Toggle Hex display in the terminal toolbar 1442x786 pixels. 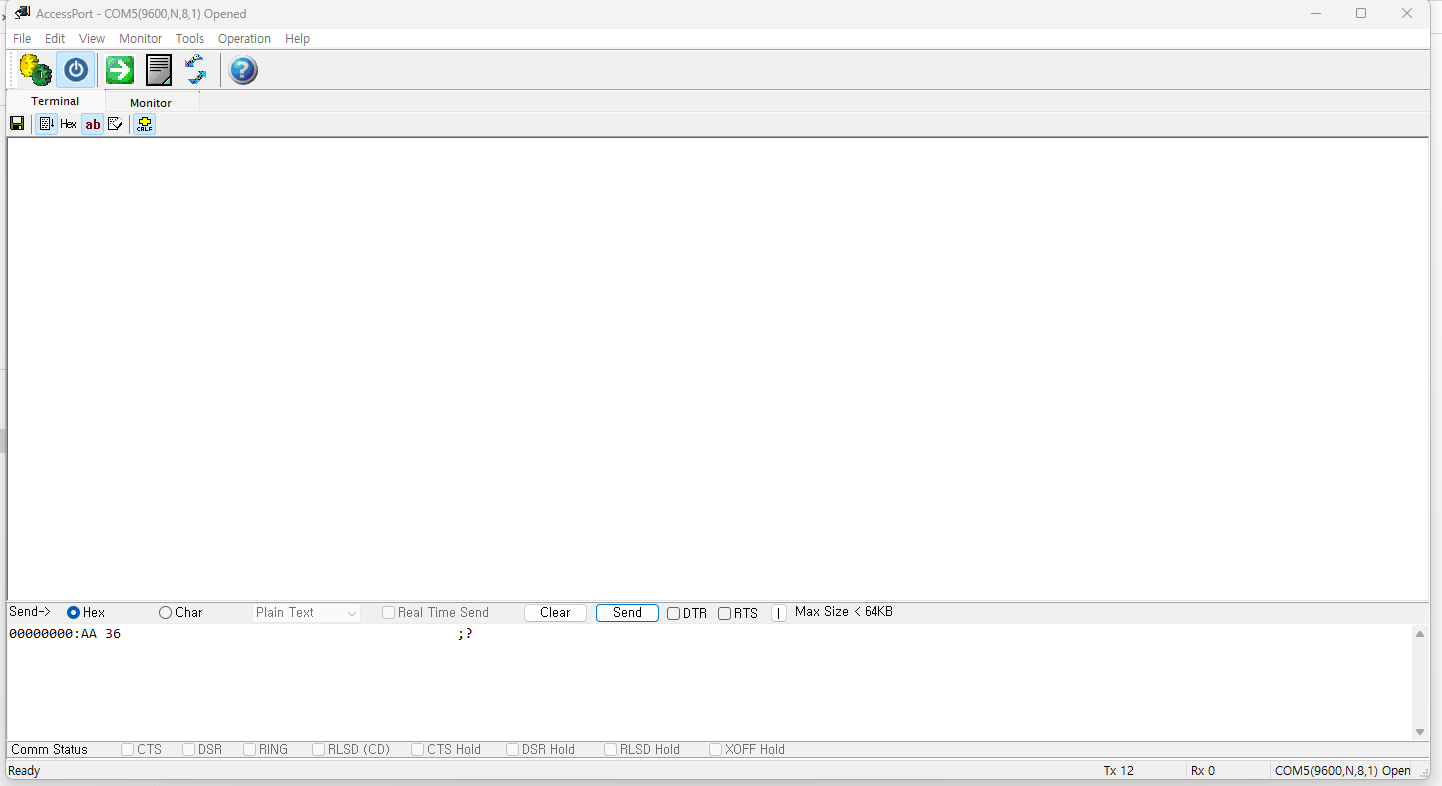coord(68,124)
